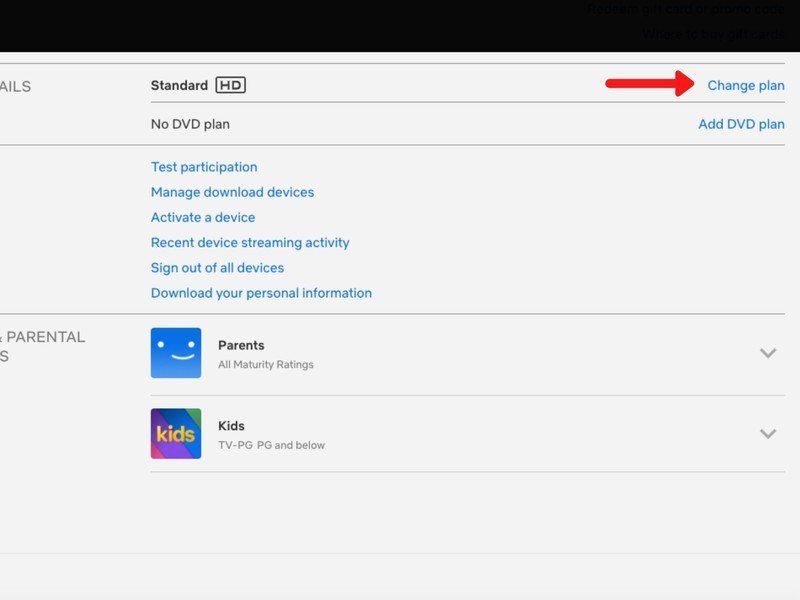Download your personal information

[260, 293]
